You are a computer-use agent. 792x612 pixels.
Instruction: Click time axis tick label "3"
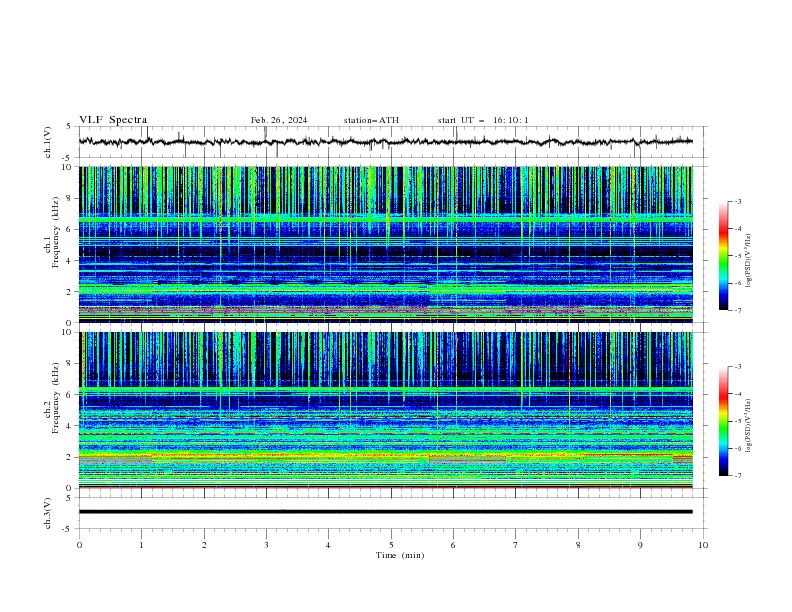pyautogui.click(x=266, y=545)
